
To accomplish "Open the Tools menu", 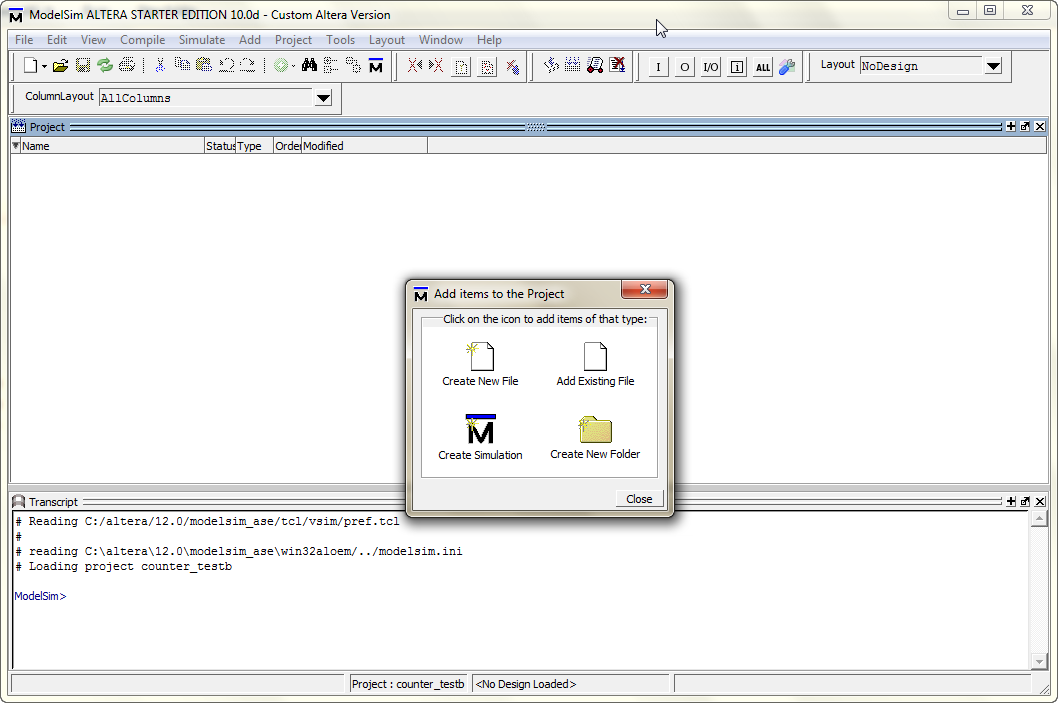I will pyautogui.click(x=340, y=40).
